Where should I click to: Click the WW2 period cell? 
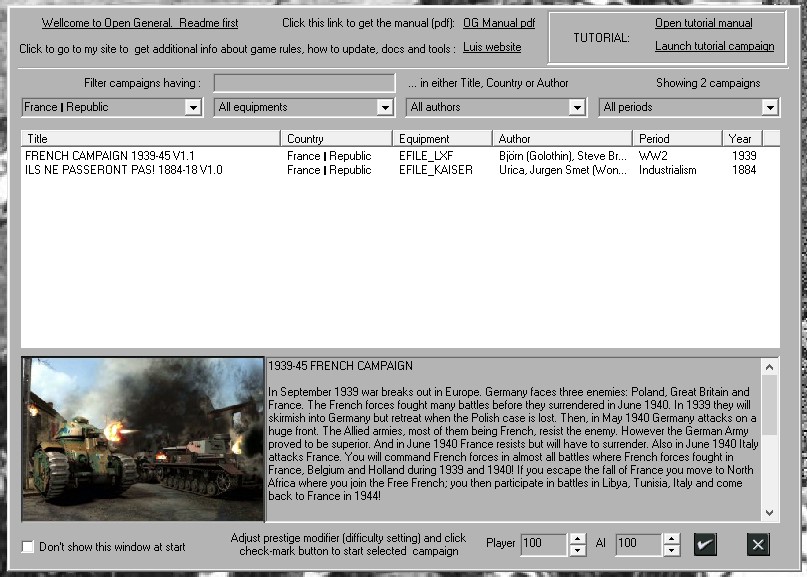click(x=653, y=155)
